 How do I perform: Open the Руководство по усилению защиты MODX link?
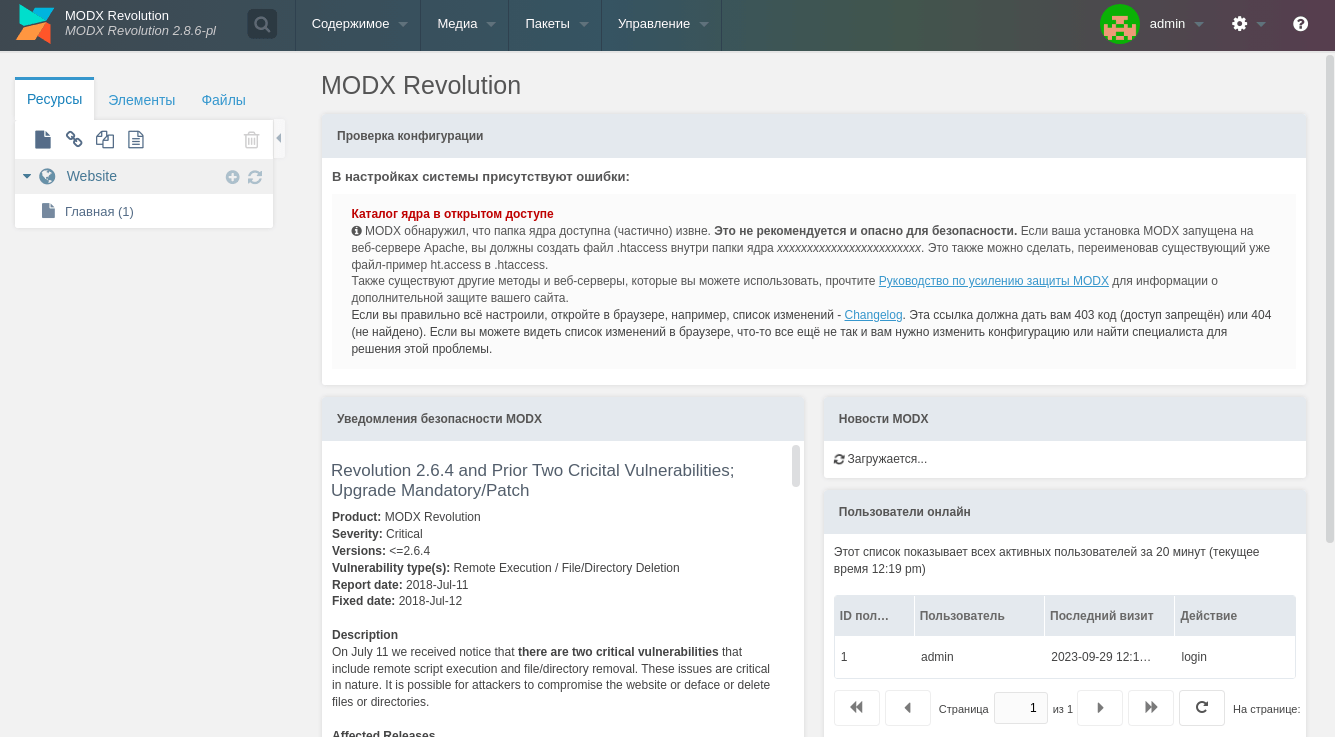pos(994,281)
